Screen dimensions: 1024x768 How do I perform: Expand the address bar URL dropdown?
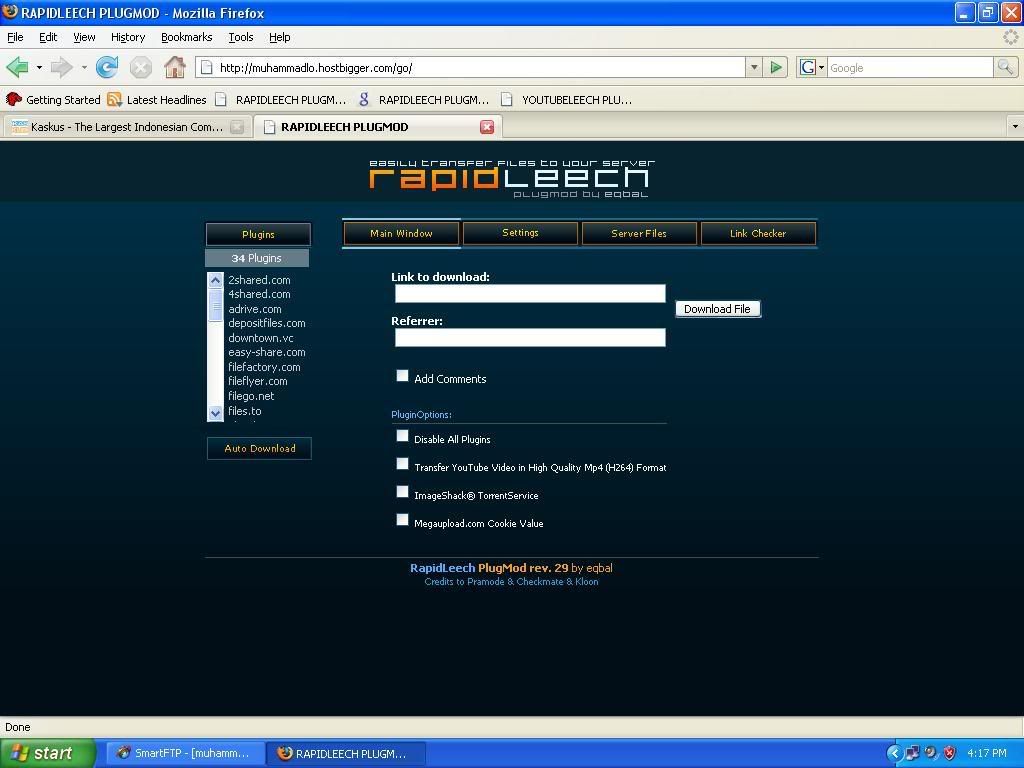click(x=754, y=67)
